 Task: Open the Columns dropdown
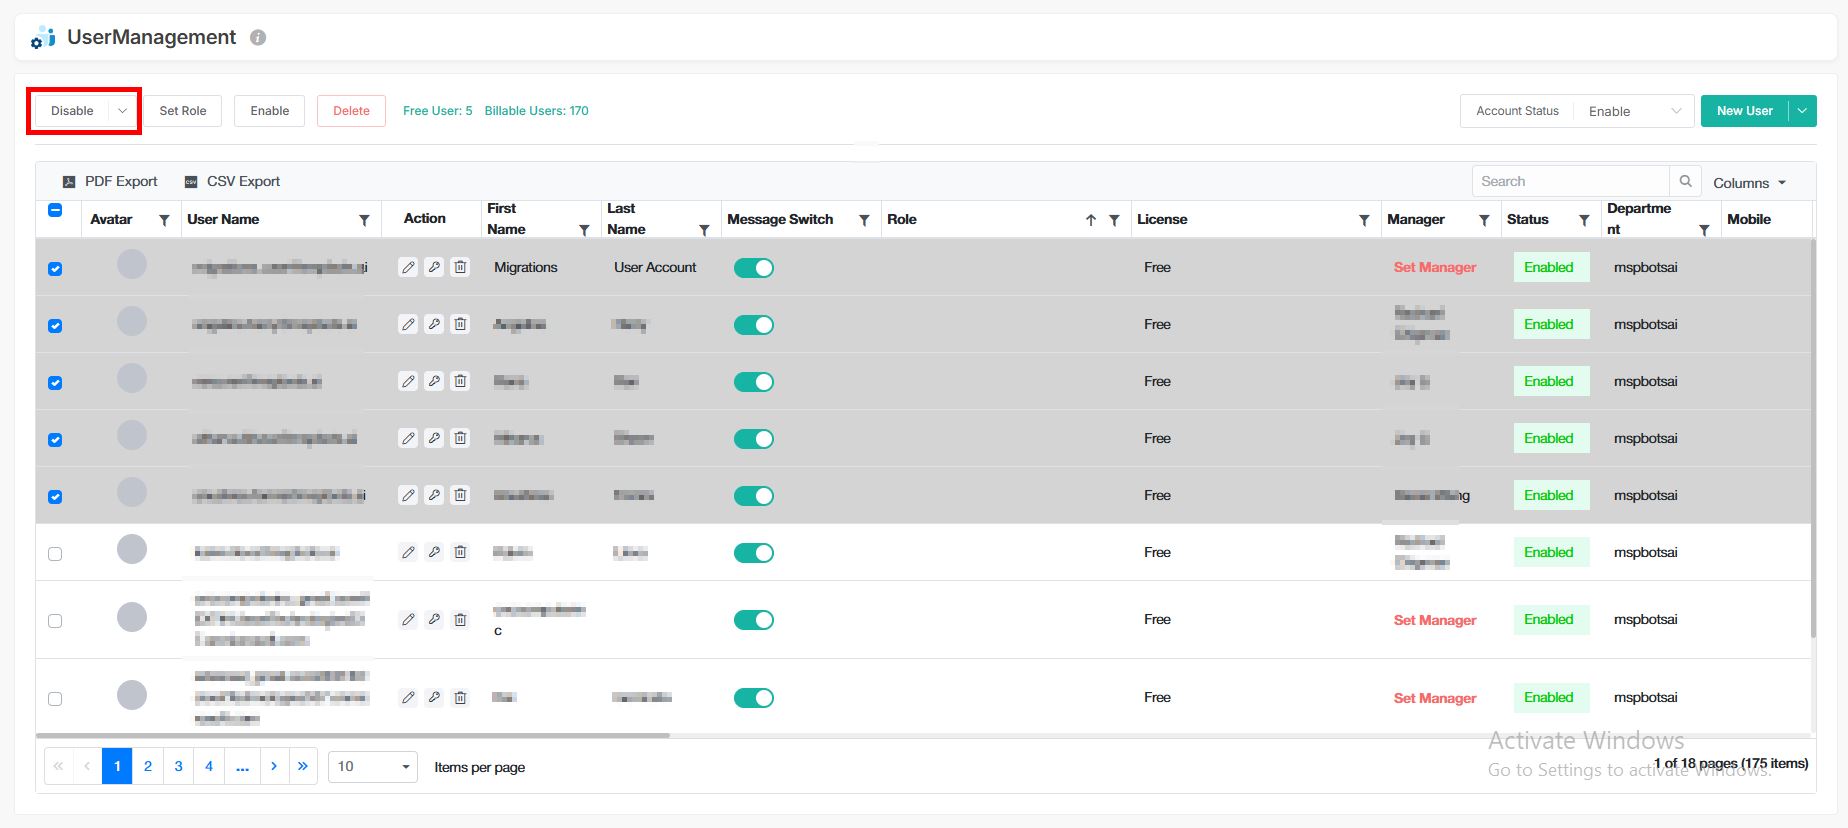coord(1749,183)
